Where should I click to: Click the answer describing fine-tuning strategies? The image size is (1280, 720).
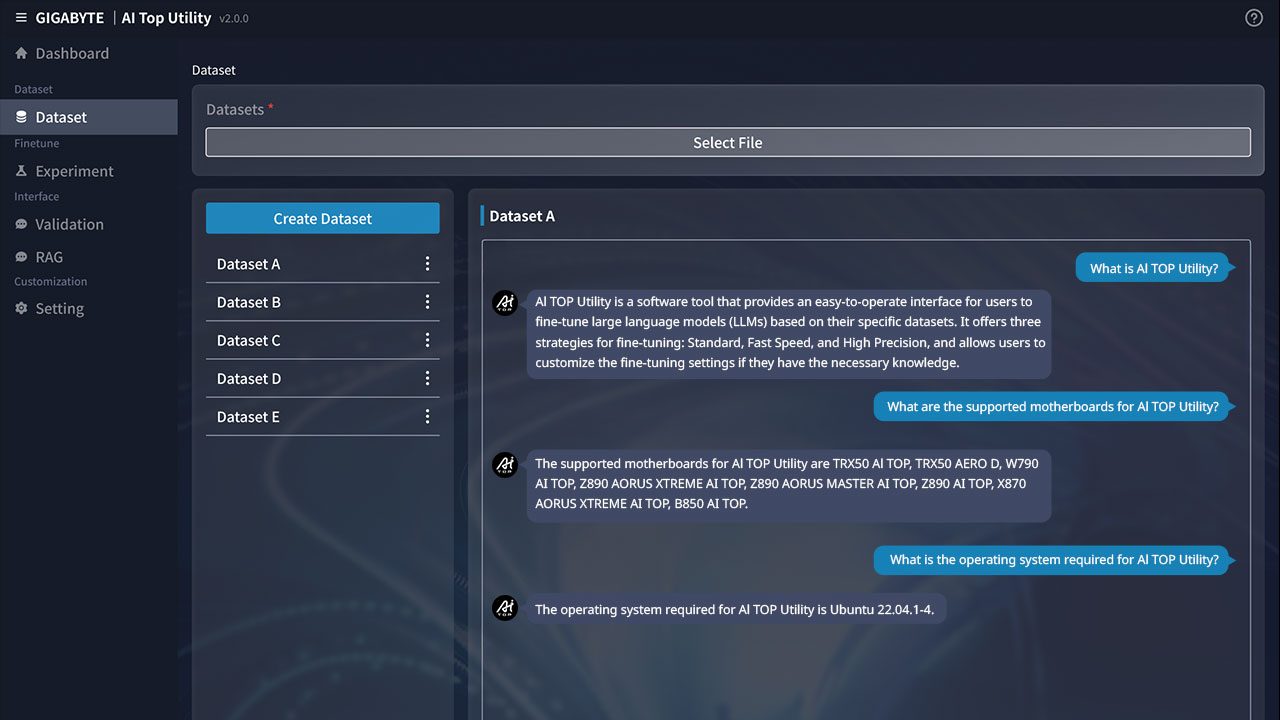(x=789, y=333)
